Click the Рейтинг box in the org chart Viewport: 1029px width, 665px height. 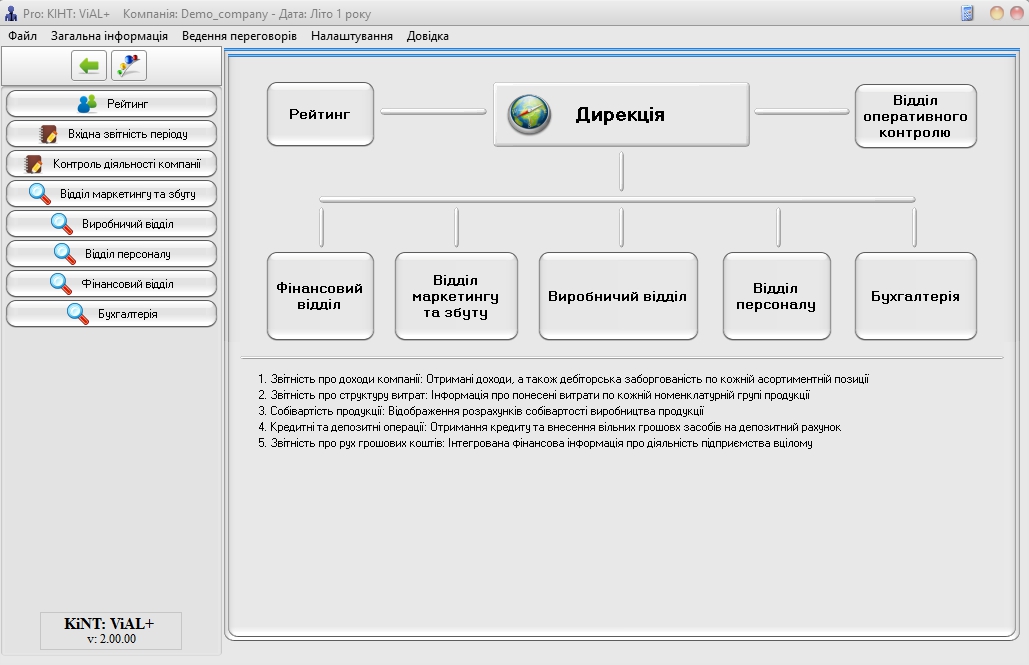click(x=320, y=114)
